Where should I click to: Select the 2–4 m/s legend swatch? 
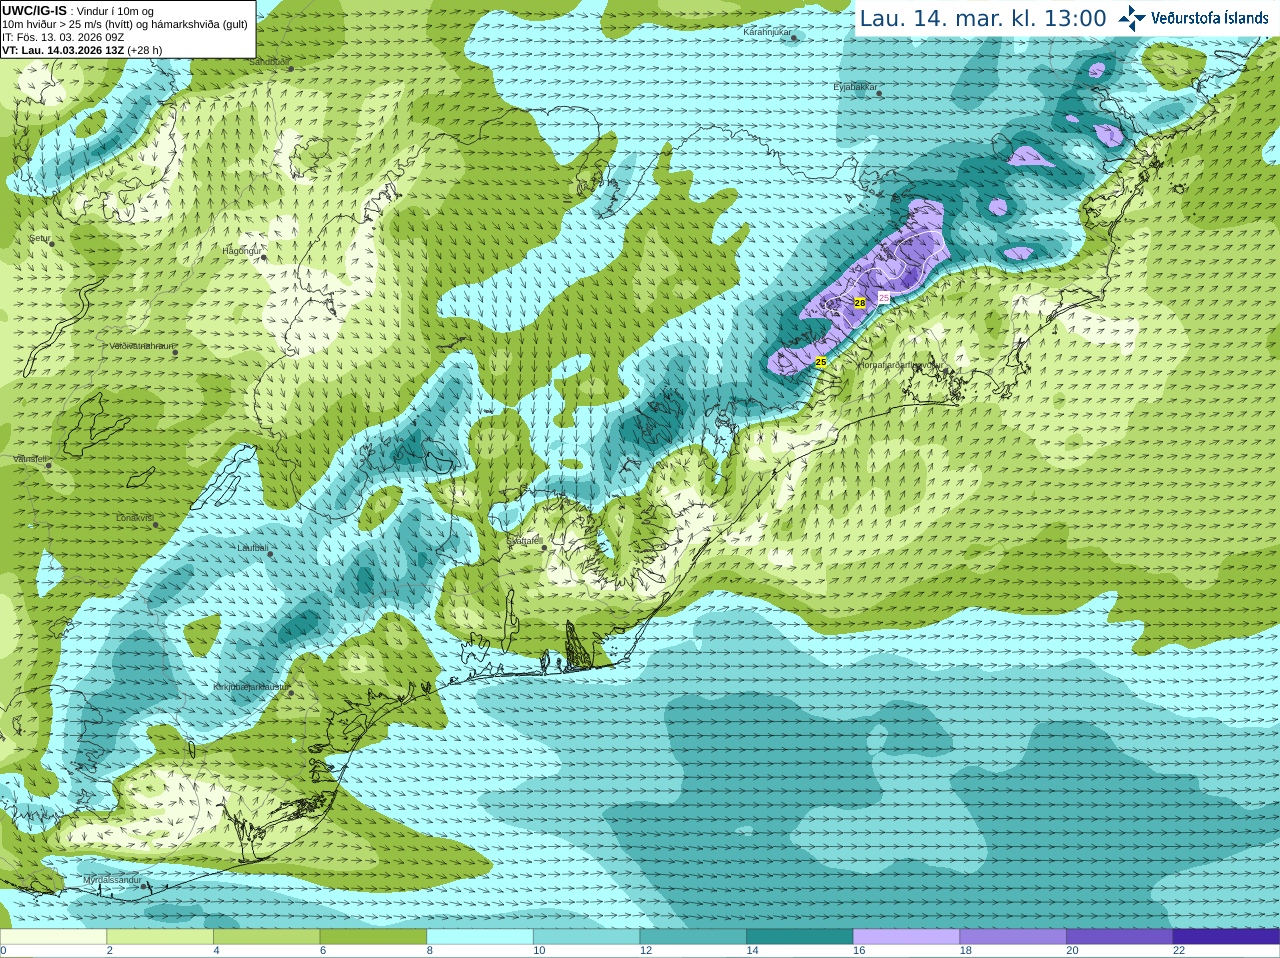(160, 937)
